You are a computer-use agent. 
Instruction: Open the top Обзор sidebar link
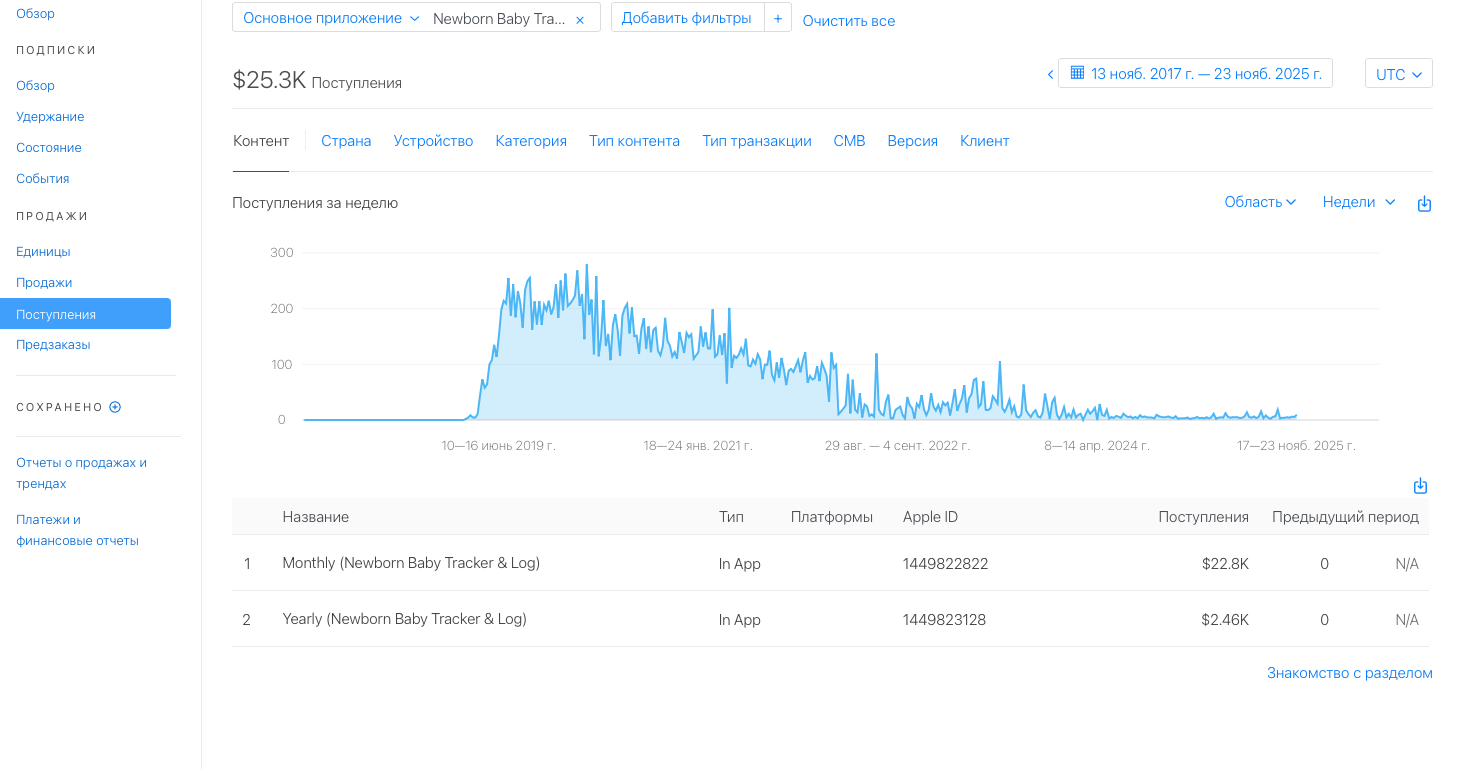pyautogui.click(x=35, y=14)
